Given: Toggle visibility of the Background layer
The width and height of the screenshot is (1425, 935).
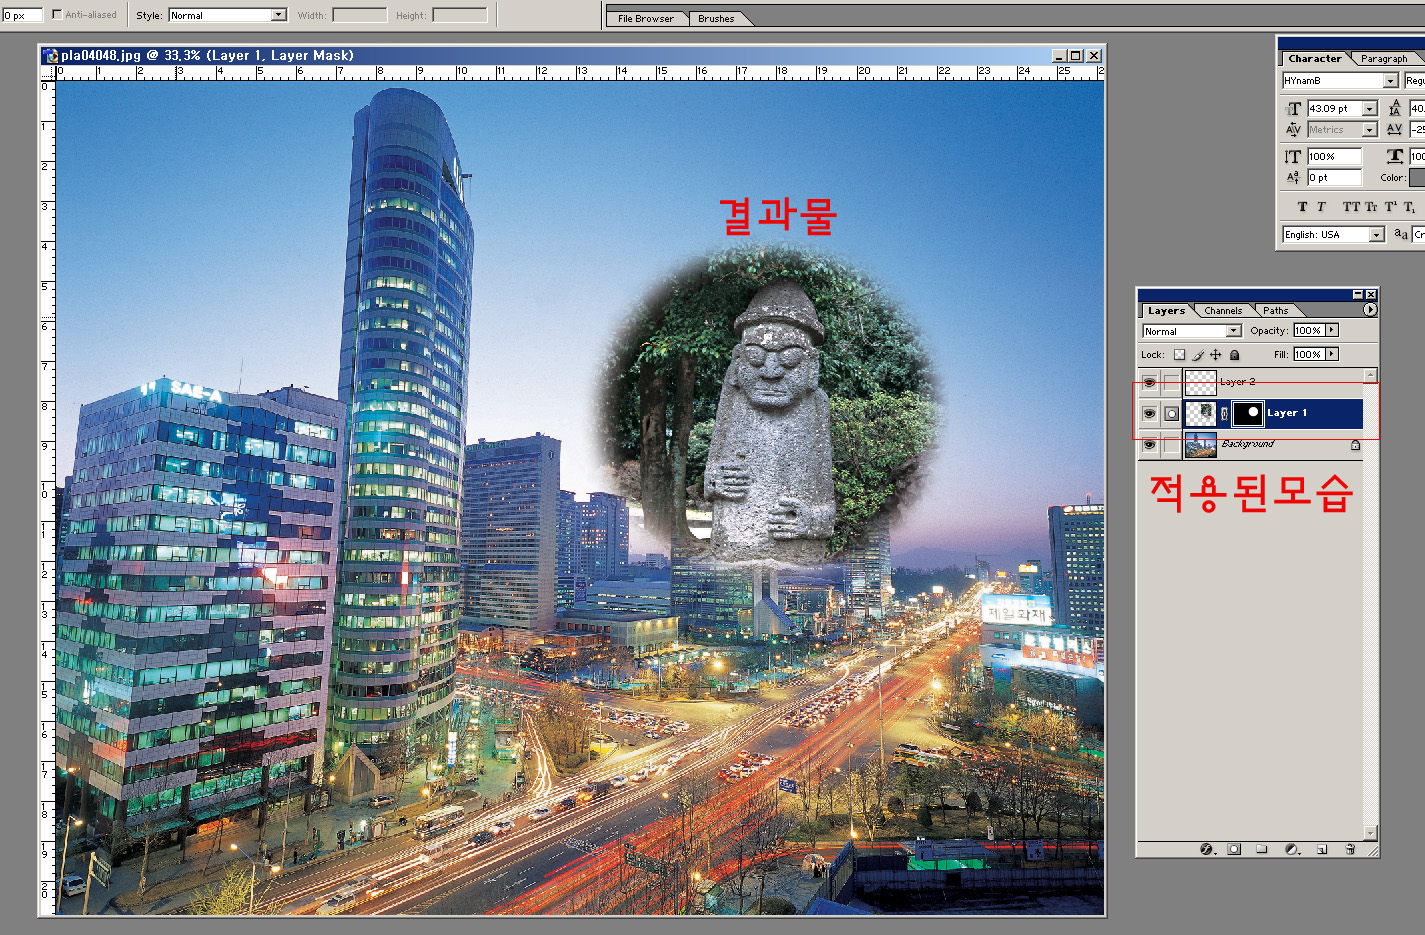Looking at the screenshot, I should (x=1149, y=444).
